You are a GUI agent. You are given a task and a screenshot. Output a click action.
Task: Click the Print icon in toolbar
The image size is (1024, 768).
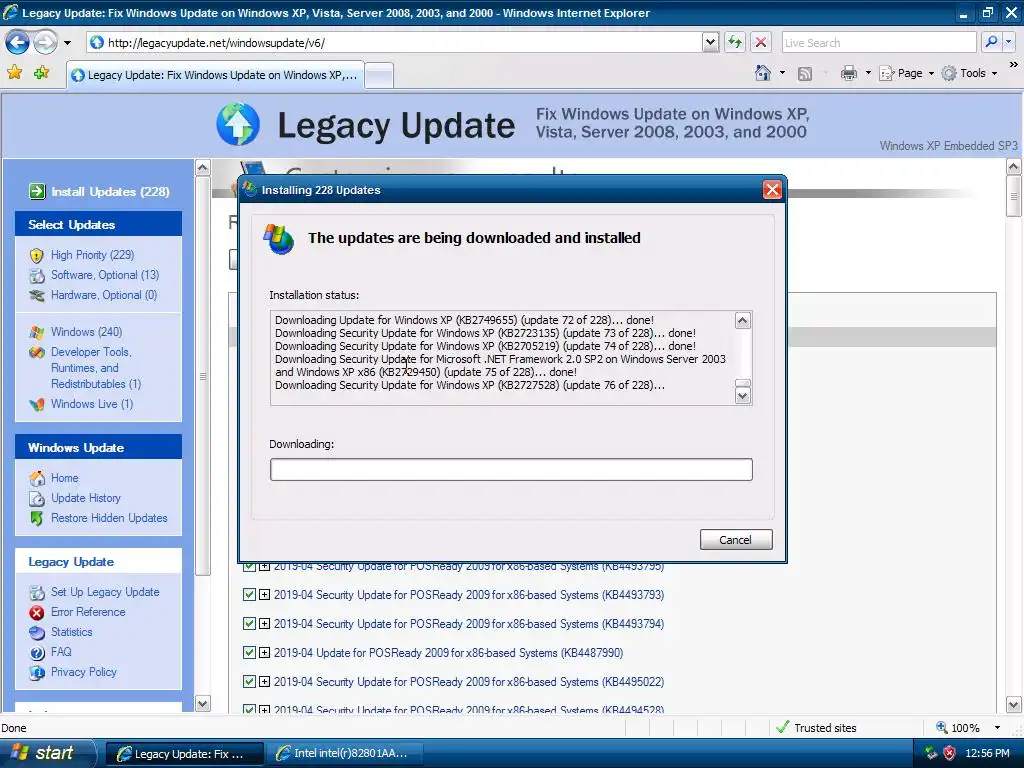pyautogui.click(x=848, y=73)
